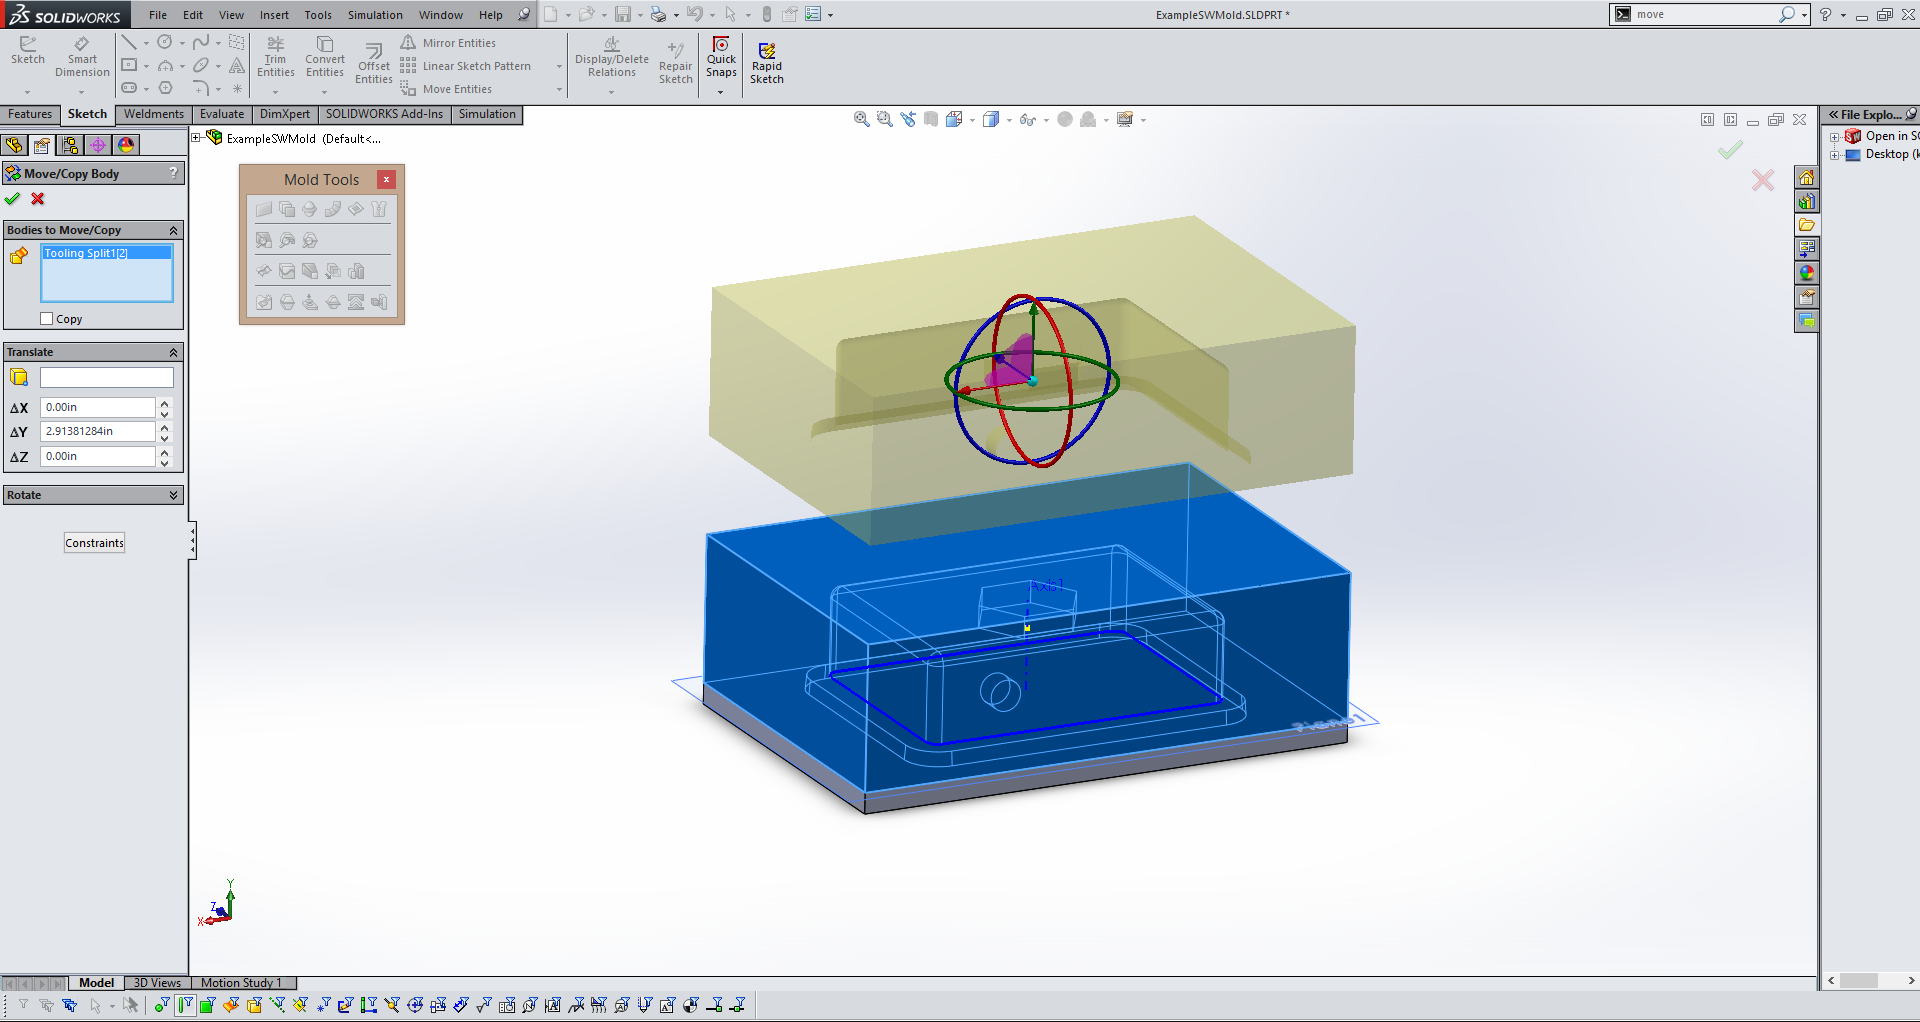This screenshot has width=1920, height=1022.
Task: Open SOLIDWORKS Add-Ins tab
Action: (384, 114)
